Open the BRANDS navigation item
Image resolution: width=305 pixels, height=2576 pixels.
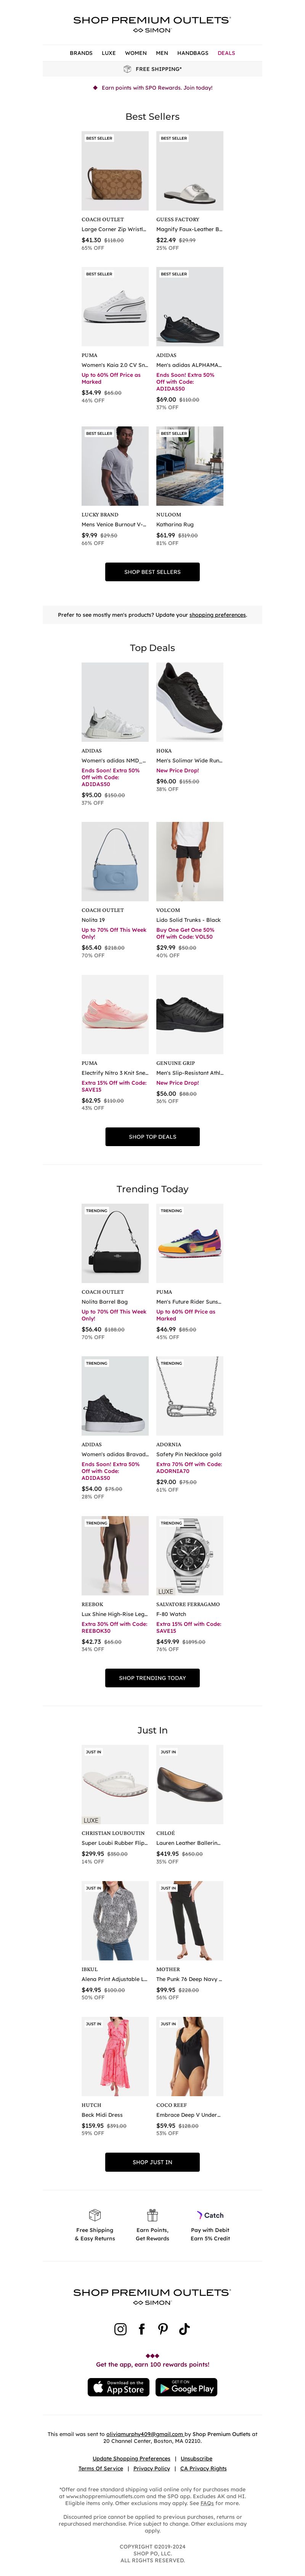click(x=81, y=53)
